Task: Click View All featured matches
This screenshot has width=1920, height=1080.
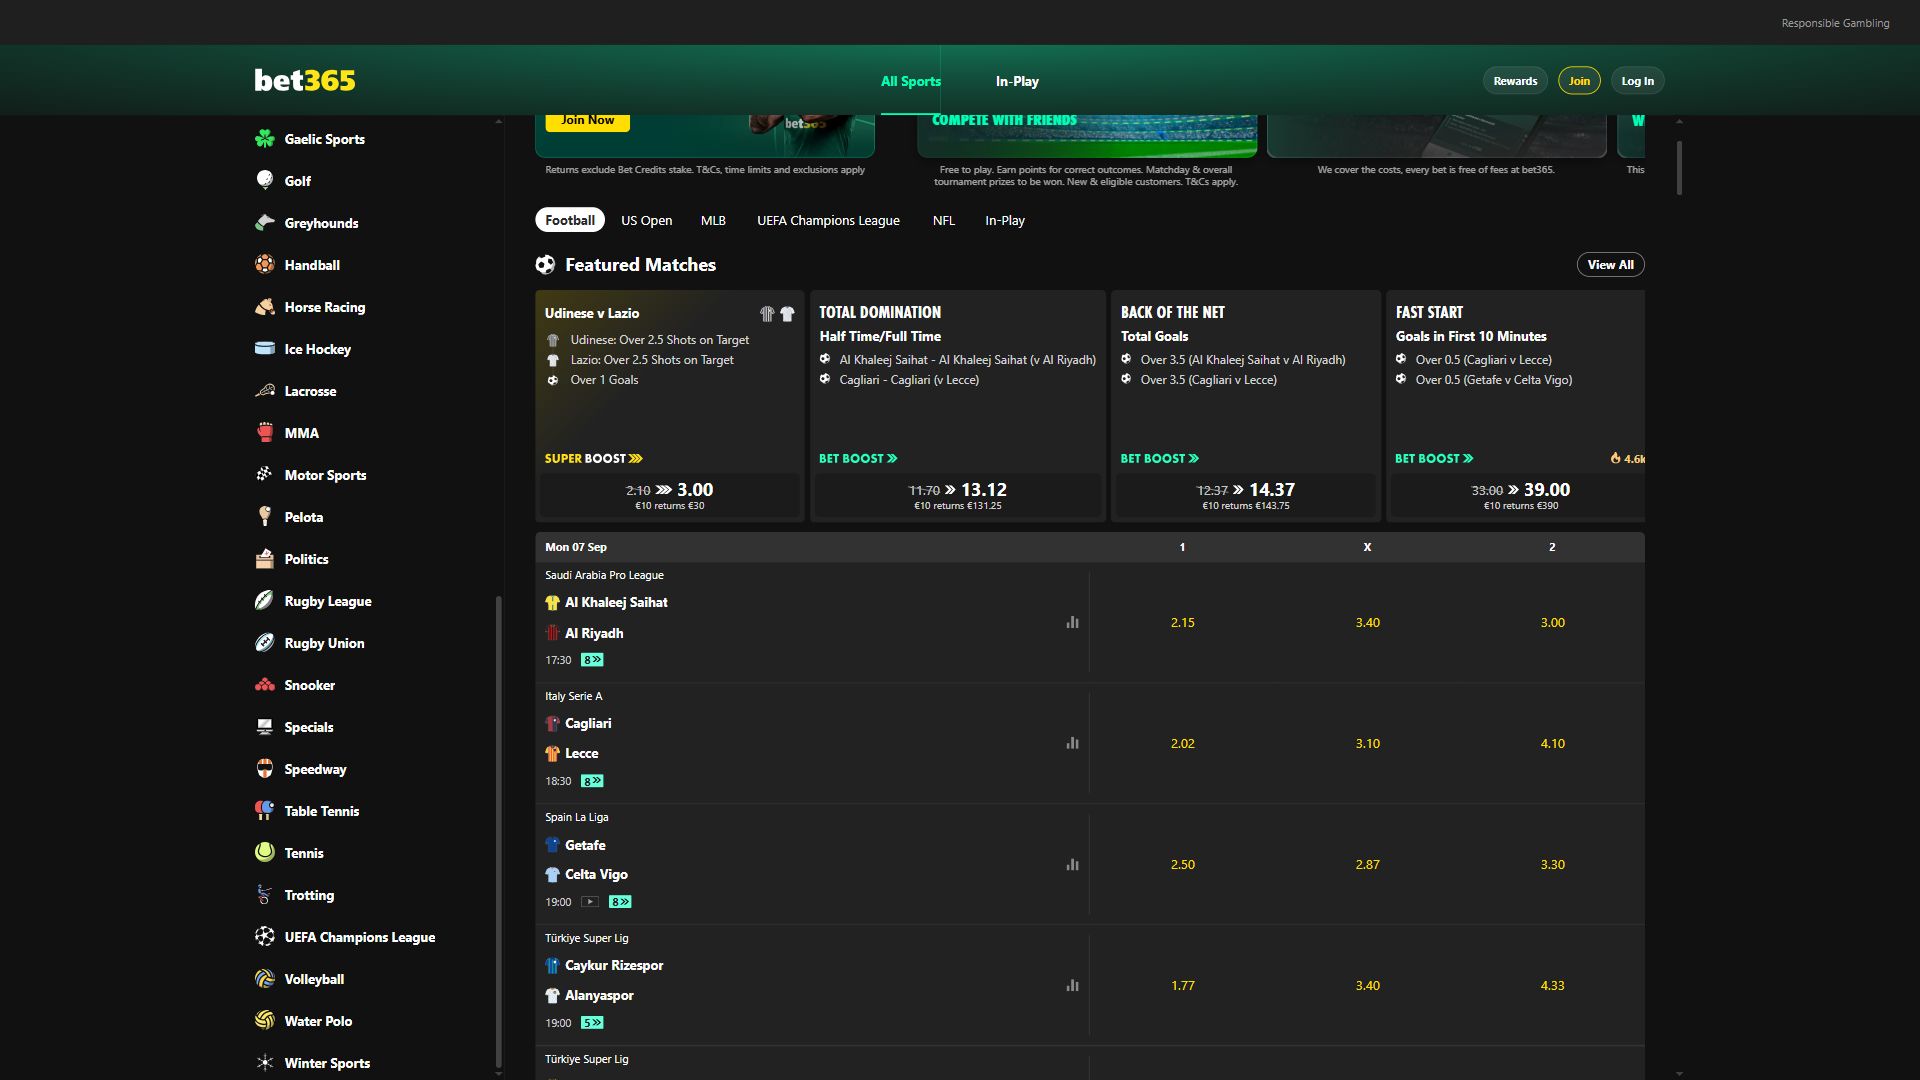Action: (1610, 265)
